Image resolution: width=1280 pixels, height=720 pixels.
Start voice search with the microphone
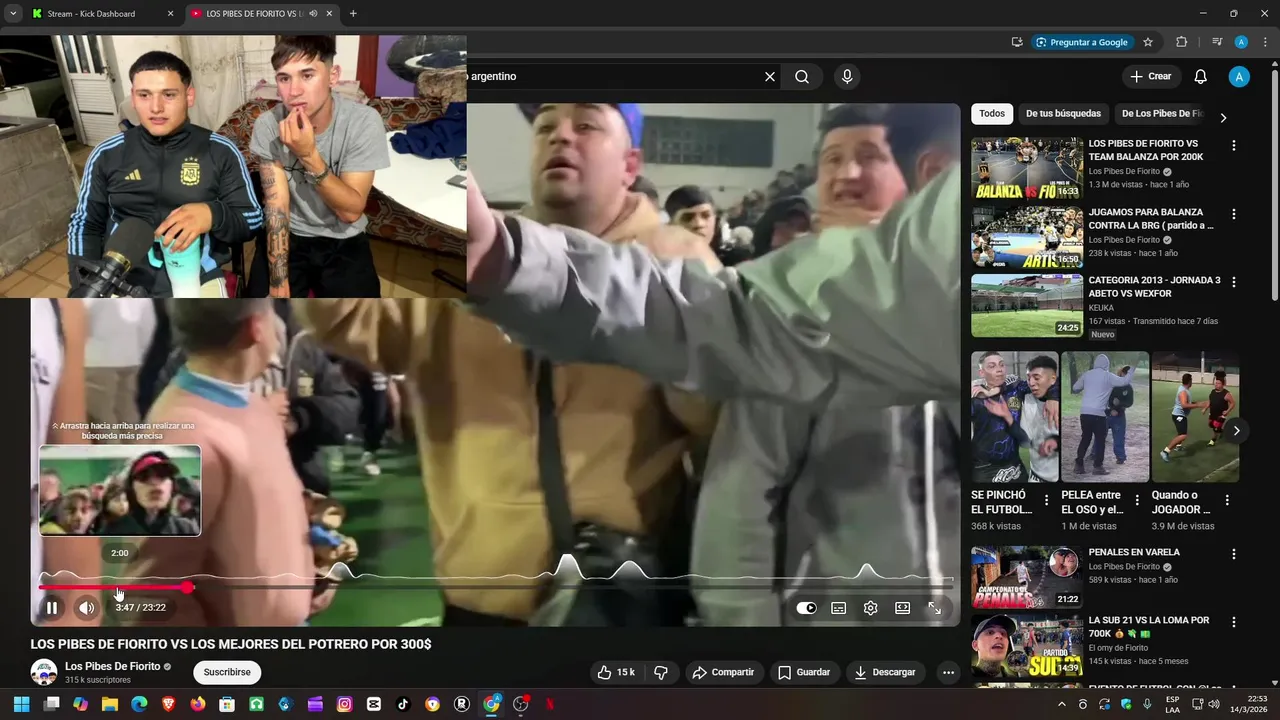coord(847,76)
